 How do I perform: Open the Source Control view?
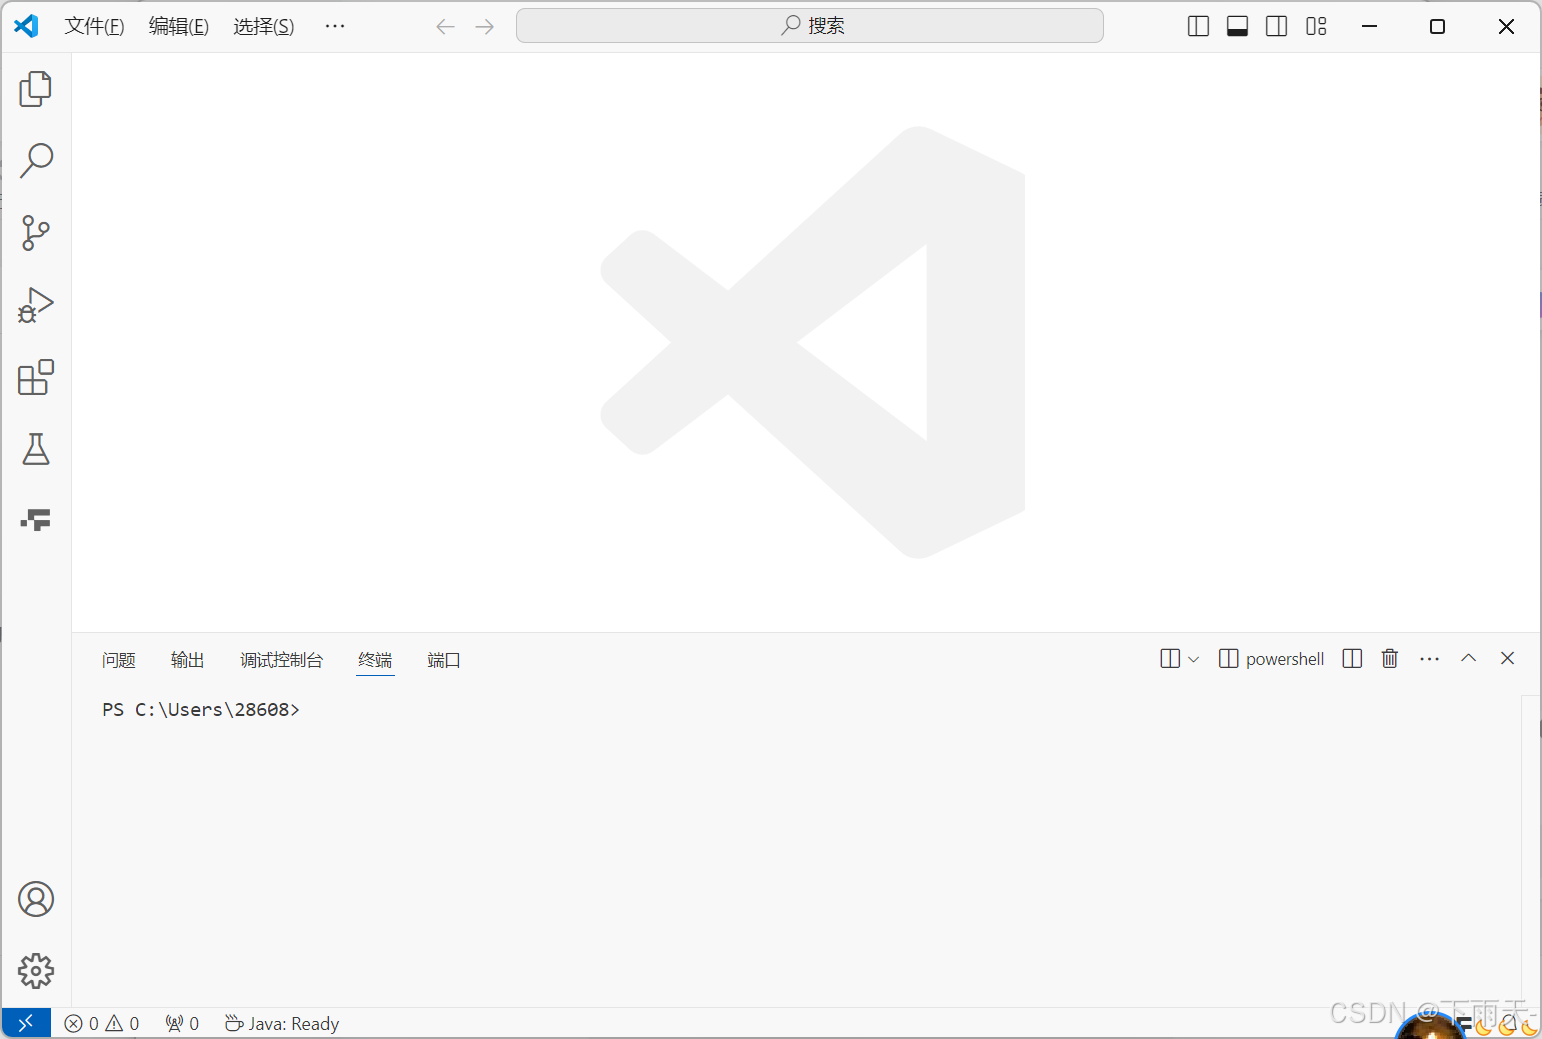click(x=36, y=232)
